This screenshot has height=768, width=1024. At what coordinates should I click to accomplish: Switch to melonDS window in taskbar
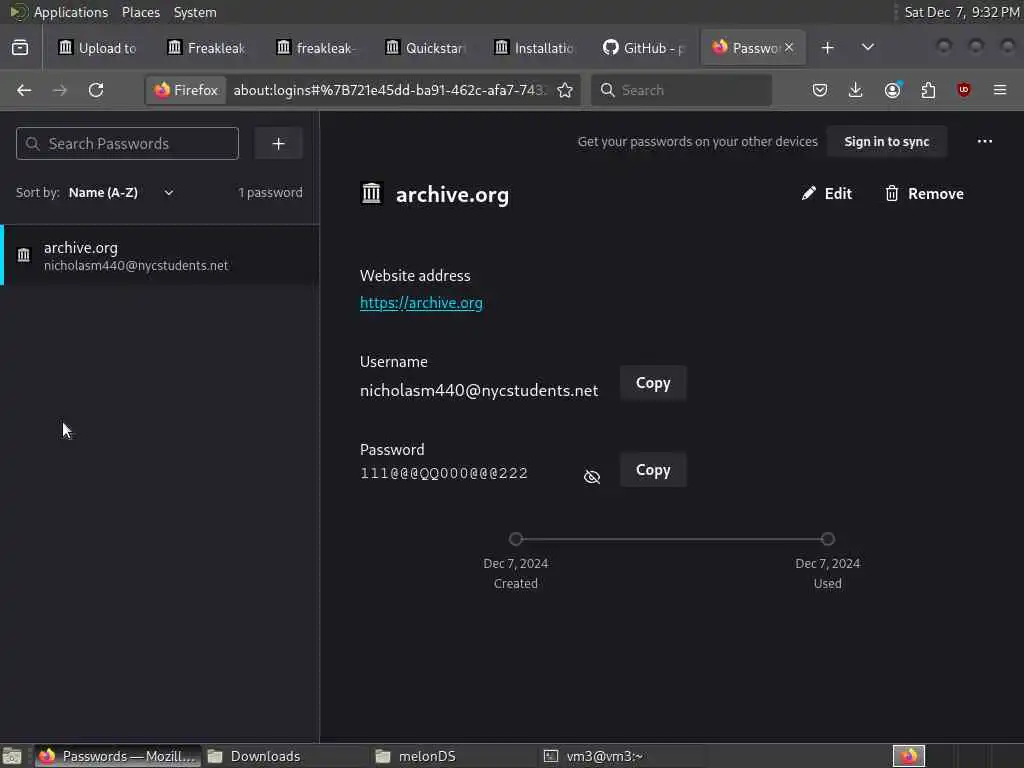click(455, 756)
